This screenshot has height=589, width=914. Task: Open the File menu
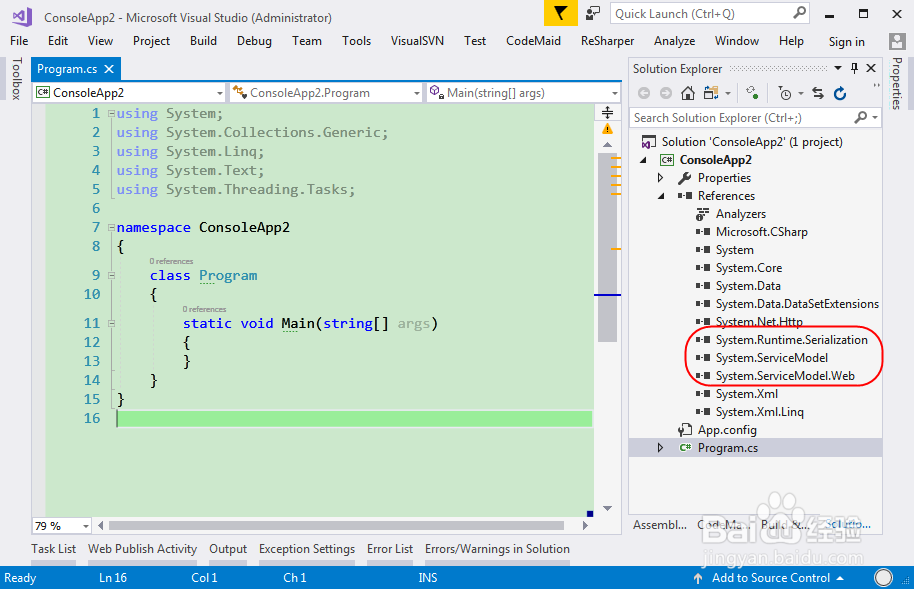[x=19, y=41]
